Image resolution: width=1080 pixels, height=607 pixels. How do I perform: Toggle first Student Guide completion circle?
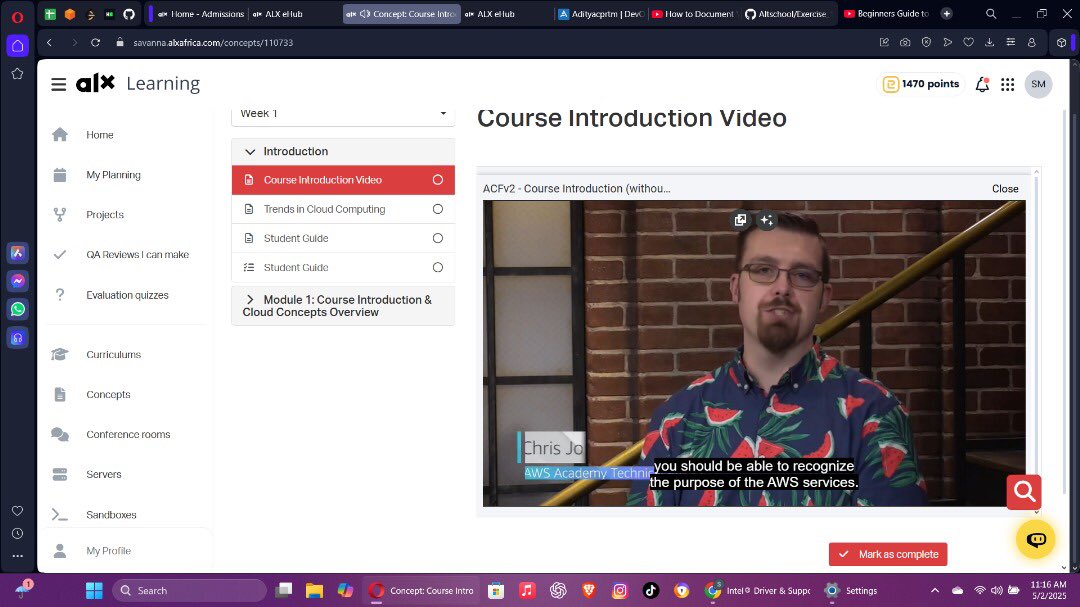437,238
